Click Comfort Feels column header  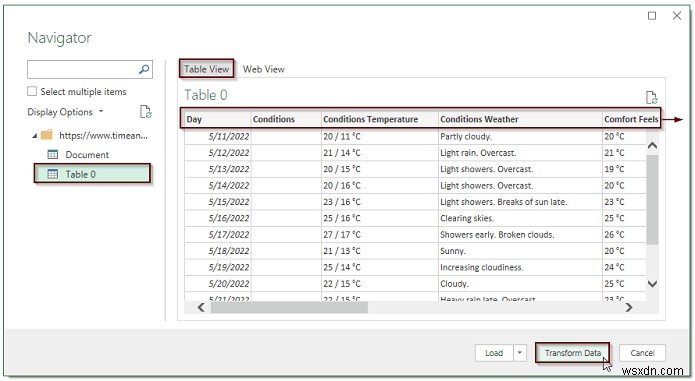tap(631, 119)
